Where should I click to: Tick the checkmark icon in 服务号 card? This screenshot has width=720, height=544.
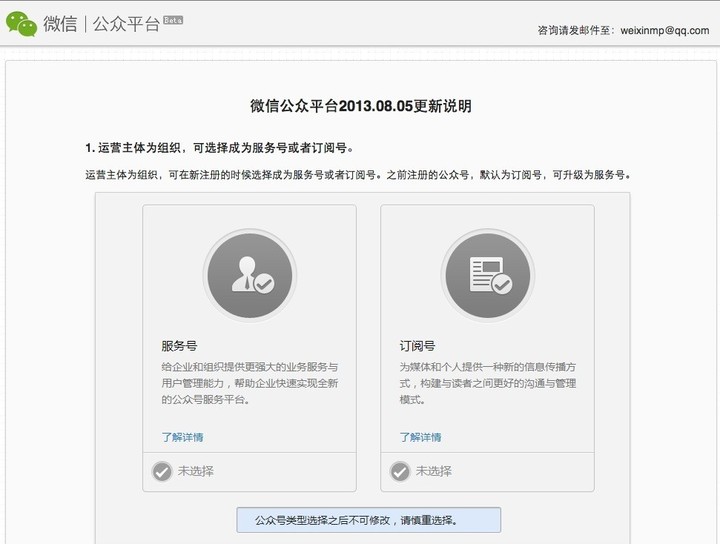click(x=161, y=471)
